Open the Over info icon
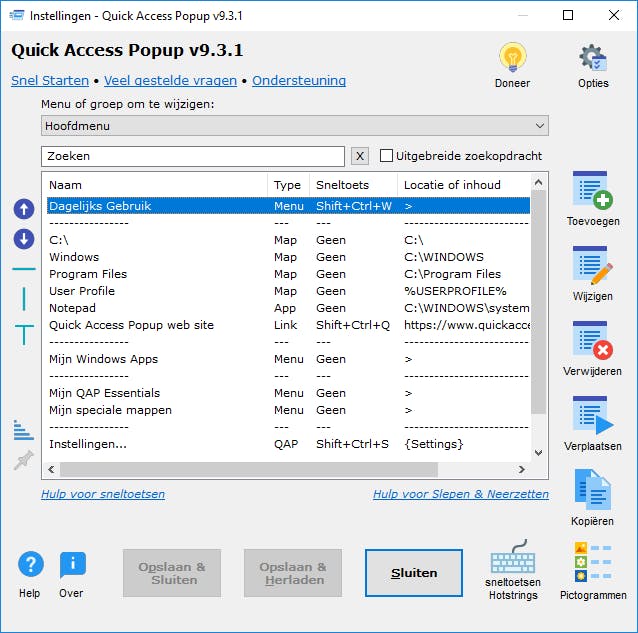 tap(72, 565)
